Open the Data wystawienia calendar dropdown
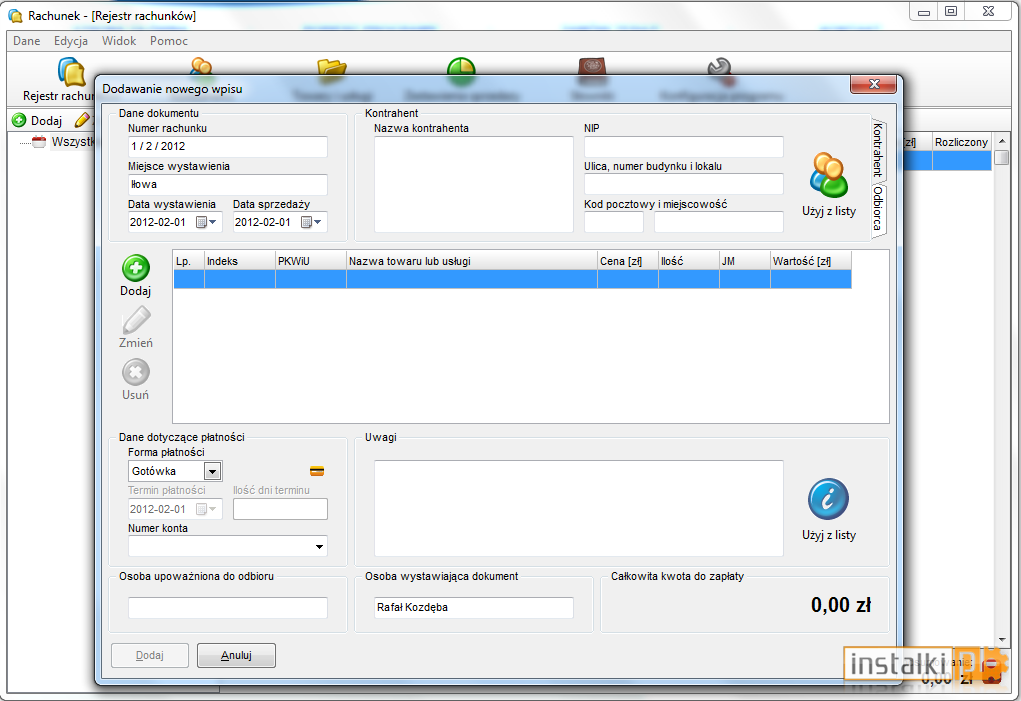The image size is (1021, 701). coord(207,223)
